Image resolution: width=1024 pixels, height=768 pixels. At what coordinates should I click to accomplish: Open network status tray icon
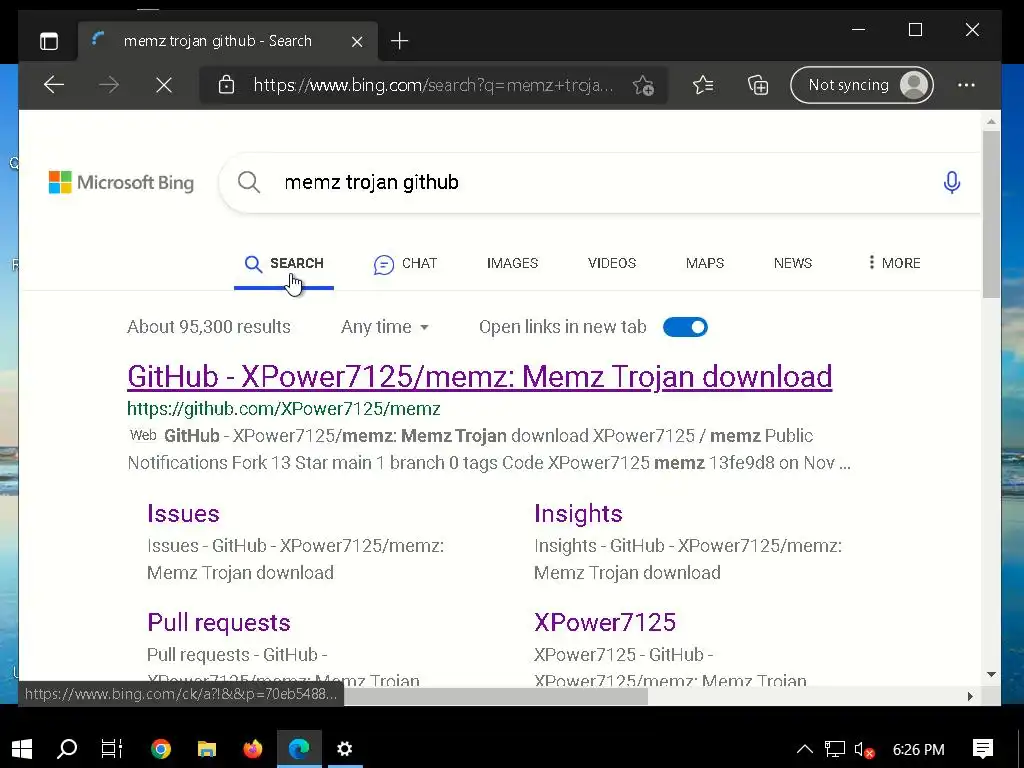pos(835,749)
